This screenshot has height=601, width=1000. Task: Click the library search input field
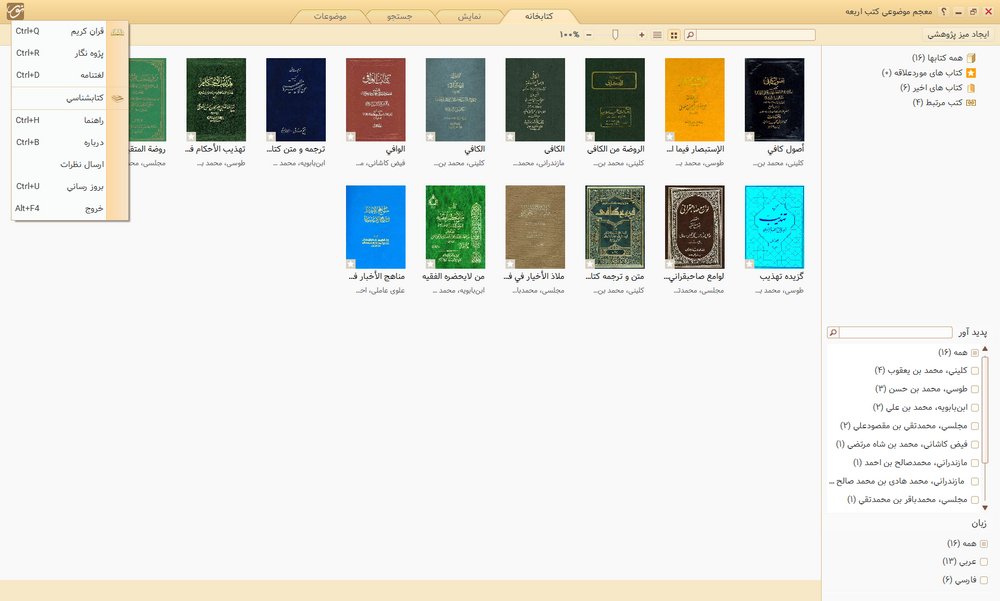click(x=755, y=35)
